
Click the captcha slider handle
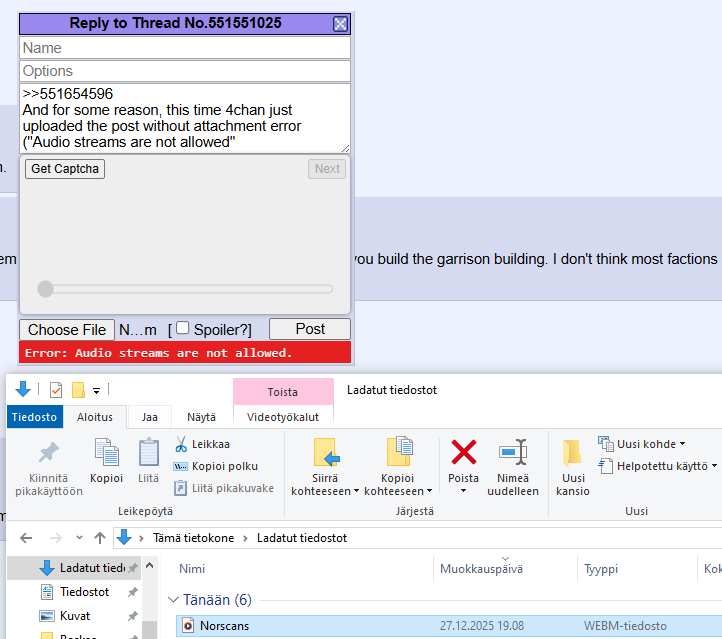[46, 289]
